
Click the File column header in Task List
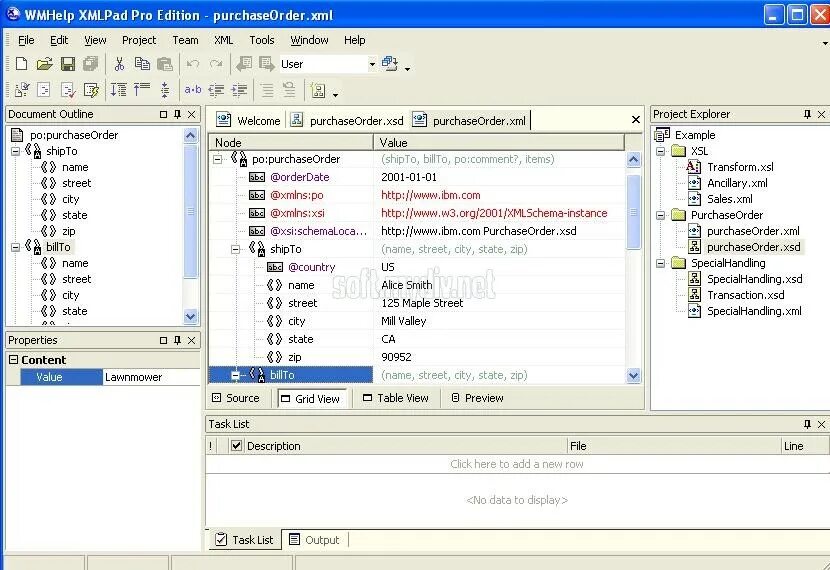pos(673,446)
